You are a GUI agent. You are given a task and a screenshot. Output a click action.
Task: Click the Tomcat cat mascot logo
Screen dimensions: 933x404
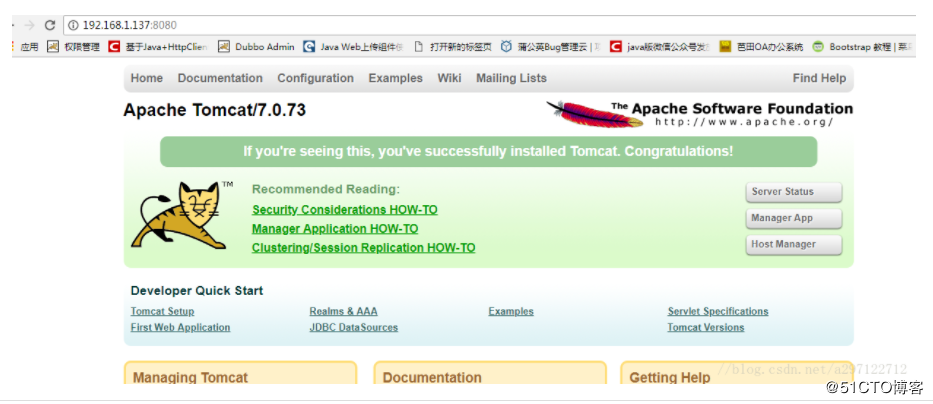(180, 215)
